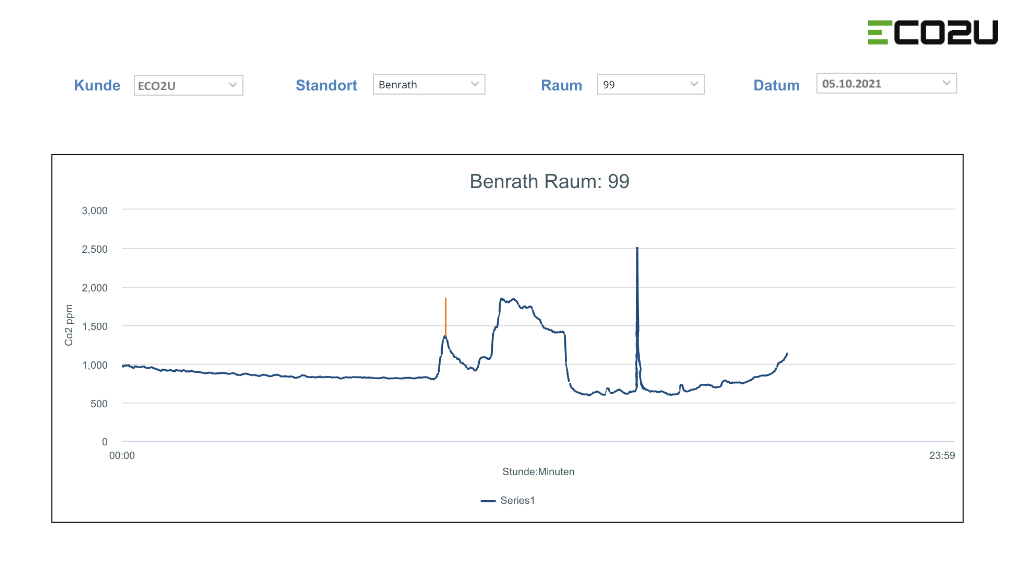Click the orange vertical marker line
The image size is (1015, 563).
[446, 315]
